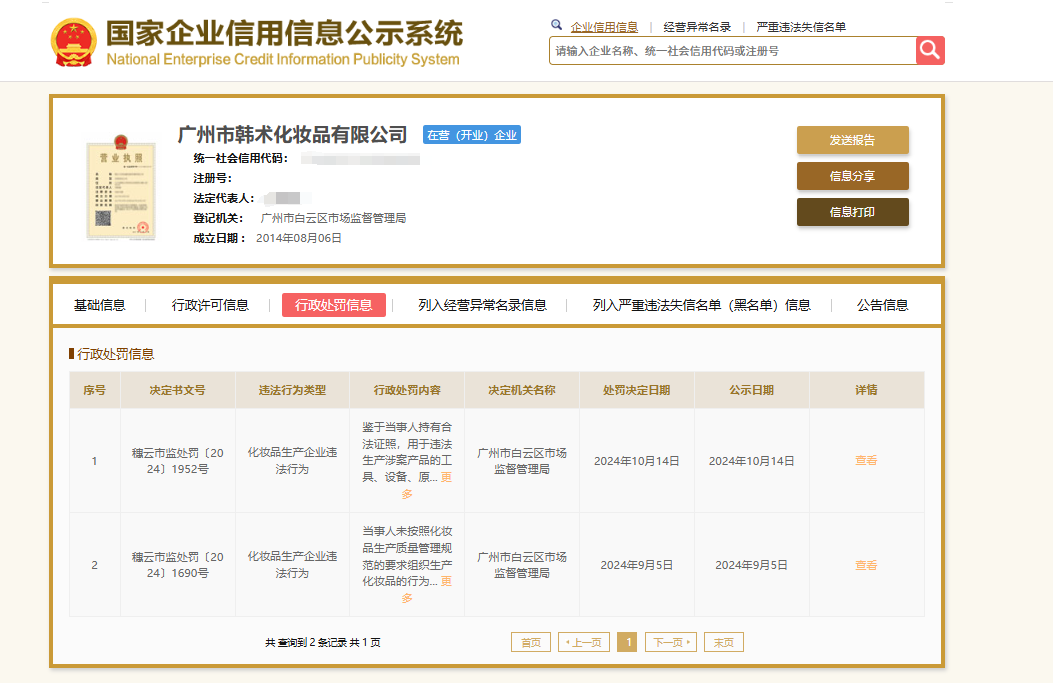Click the 信息打印 button

coord(852,212)
